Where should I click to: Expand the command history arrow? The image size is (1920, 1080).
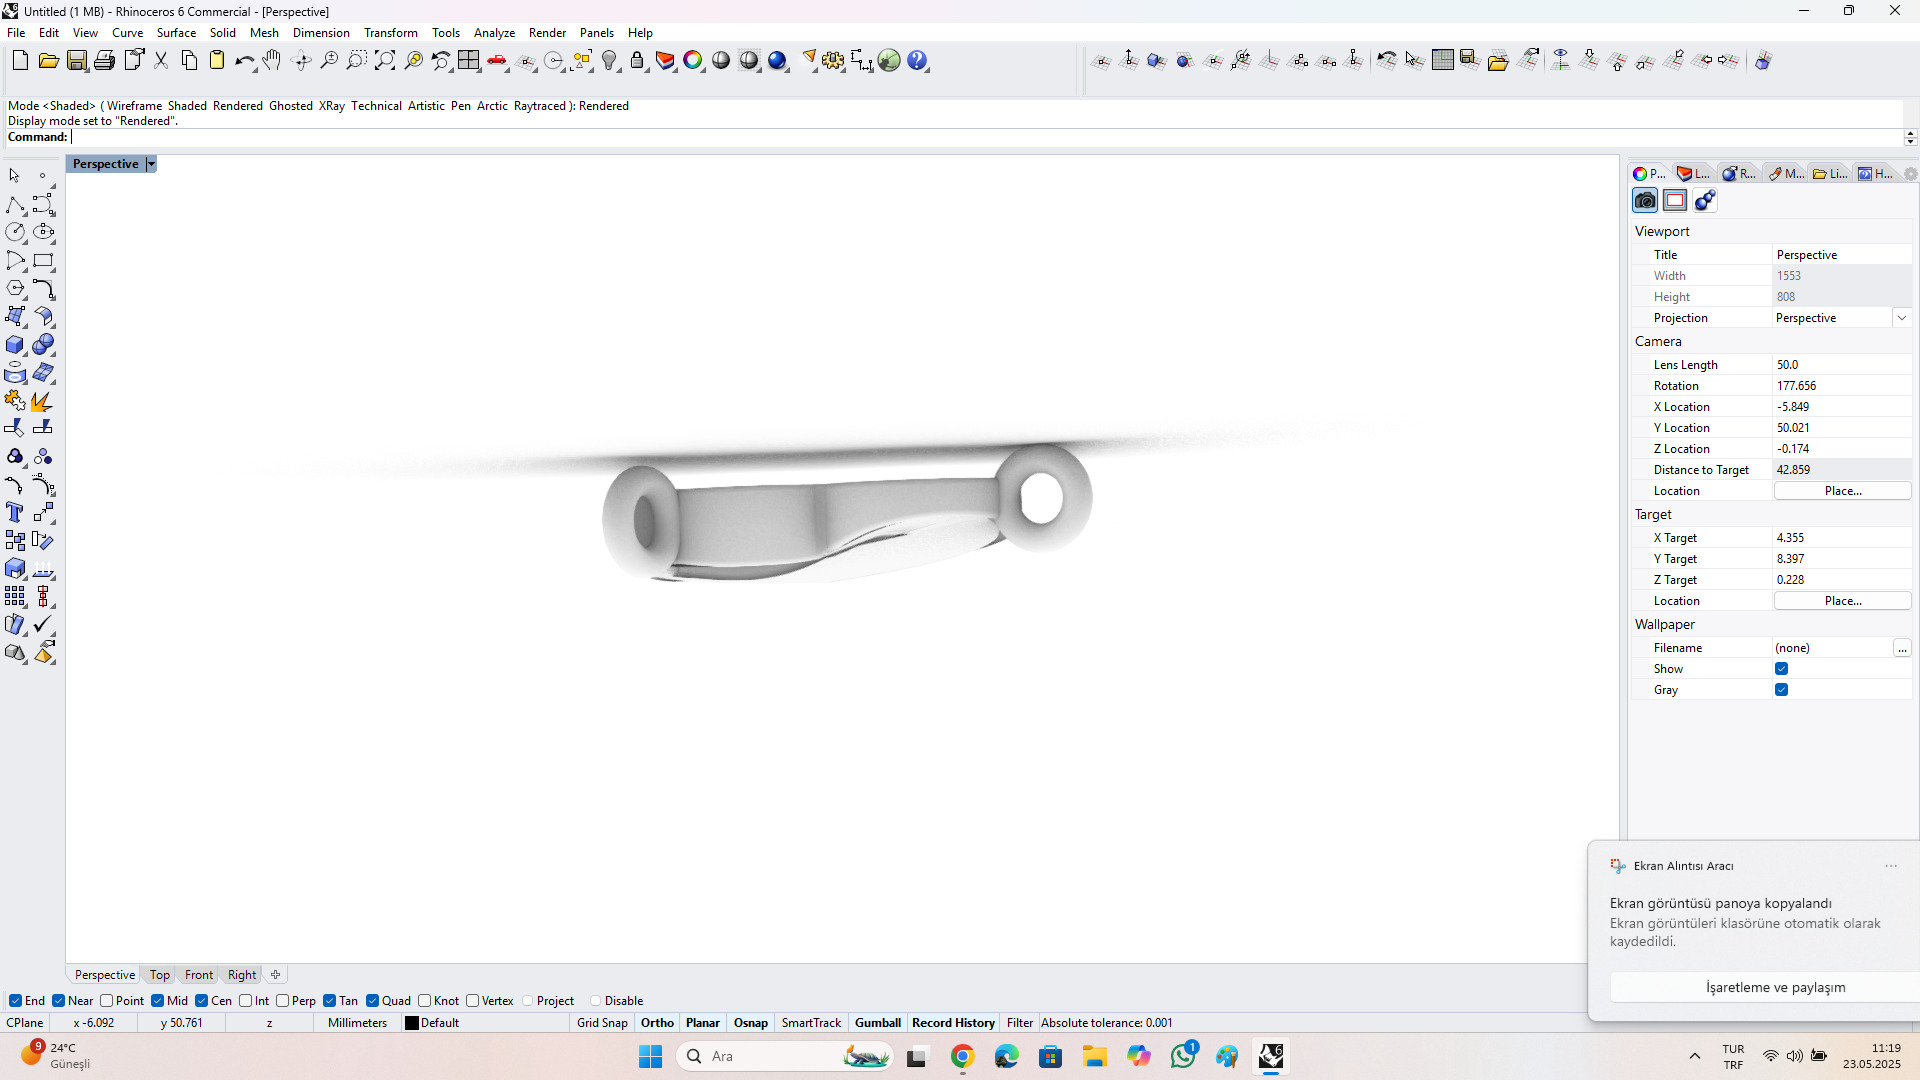coord(1910,137)
